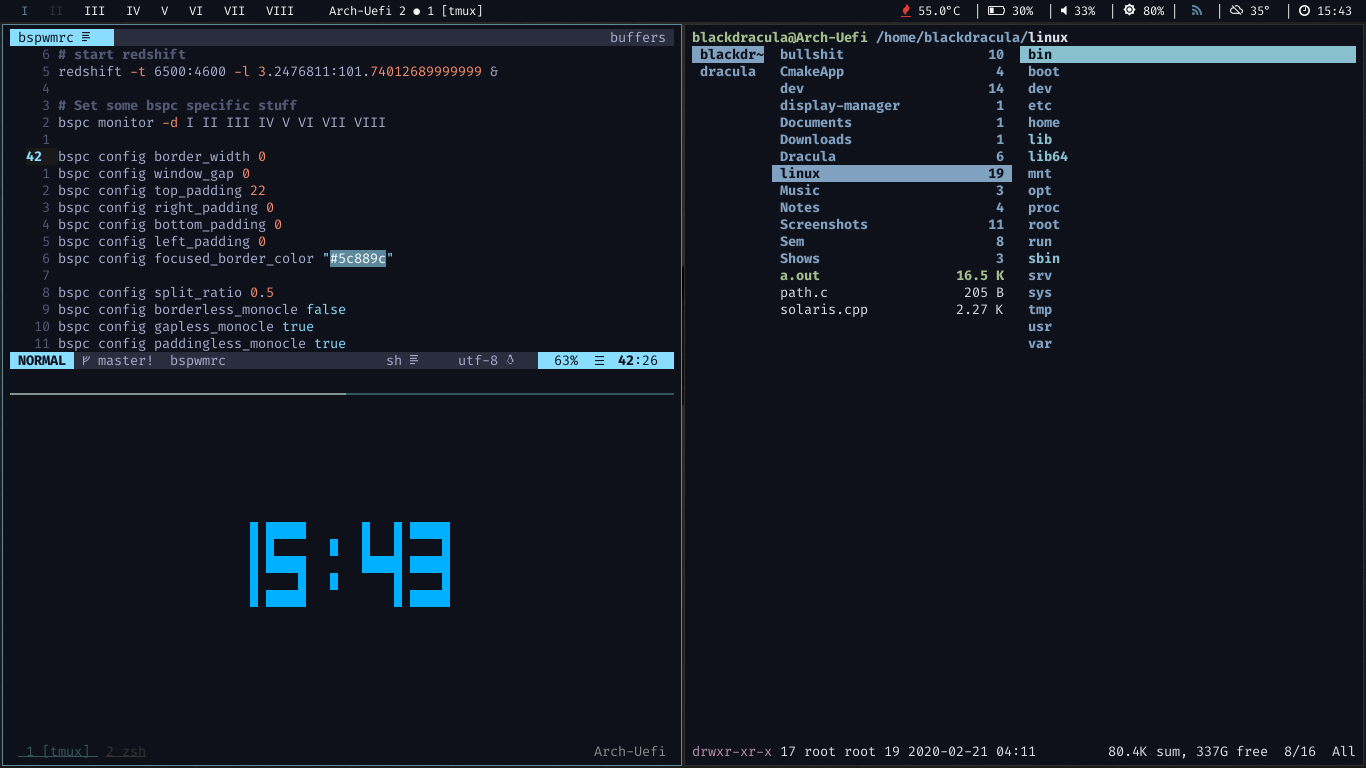Screen dimensions: 1366x768
Task: Select the boot entry in preview column
Action: [x=1044, y=71]
